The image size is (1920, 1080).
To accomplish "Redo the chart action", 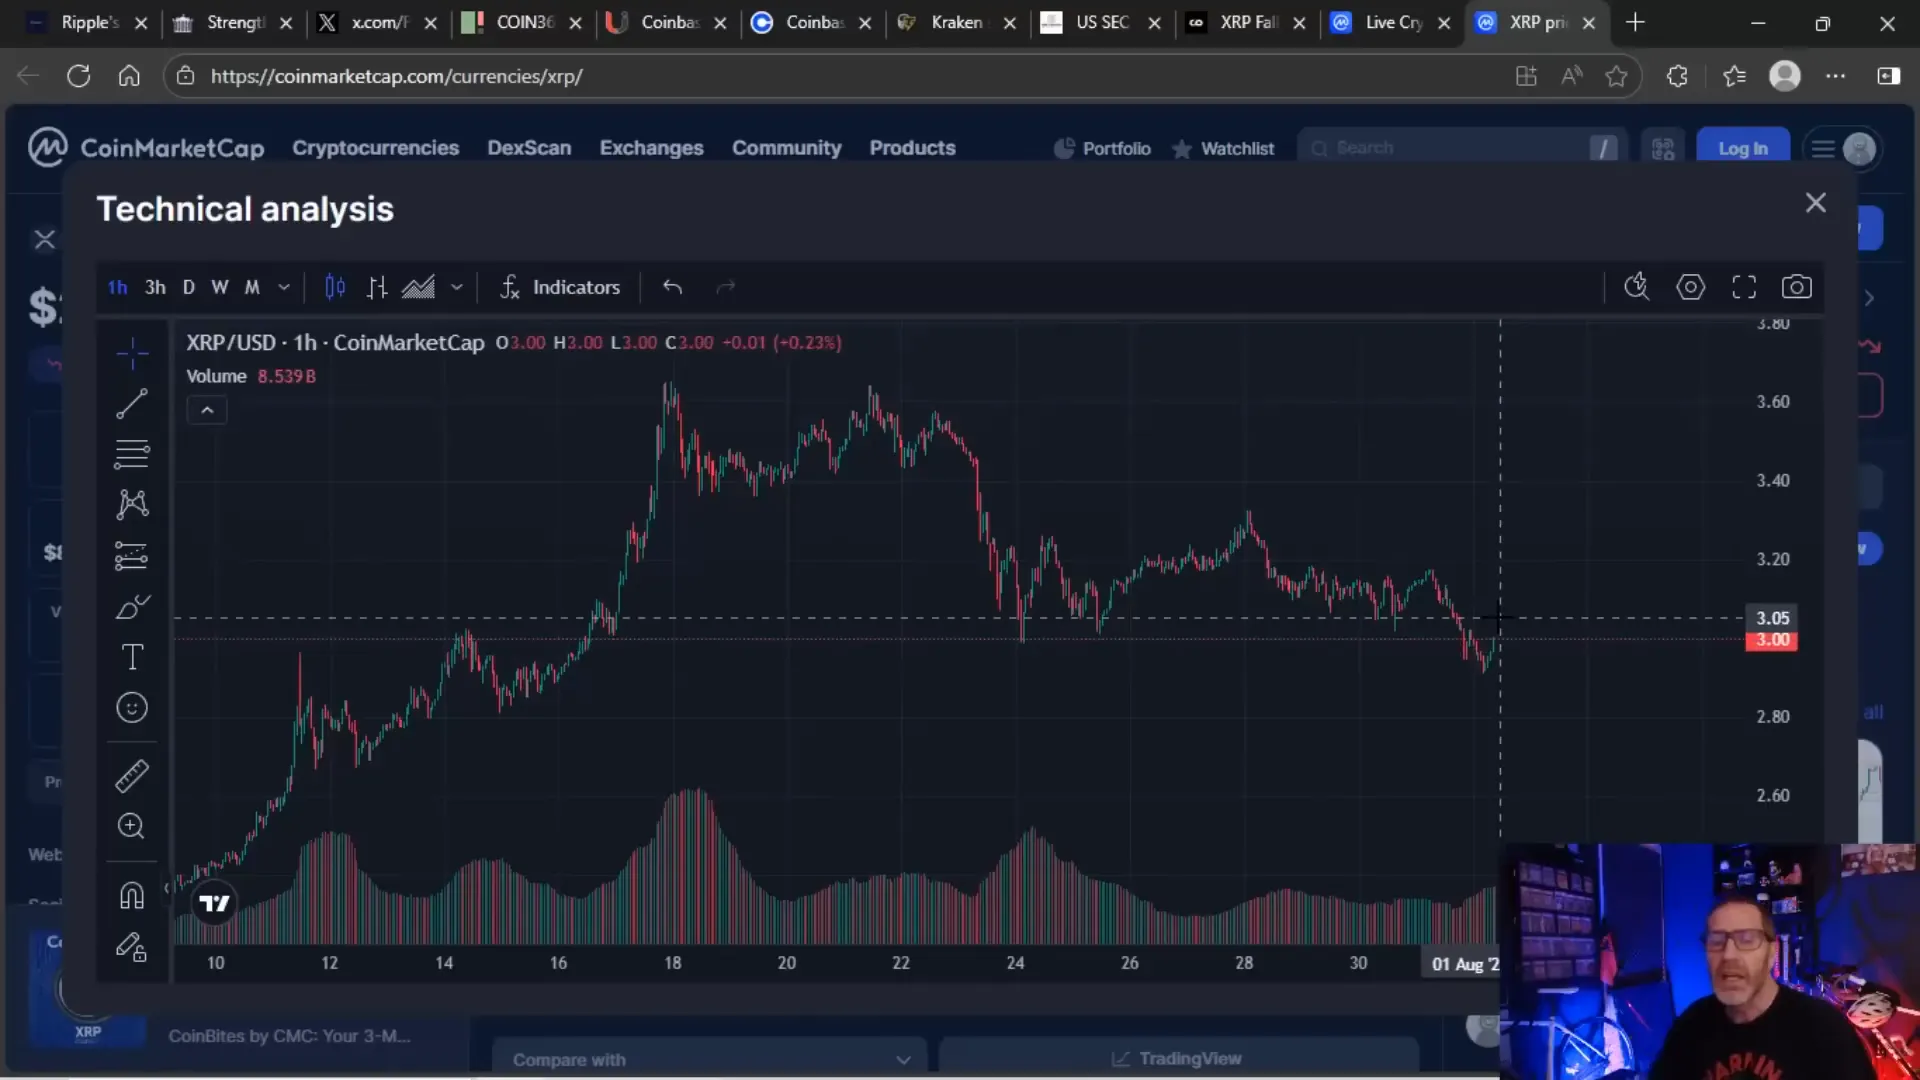I will coord(726,288).
